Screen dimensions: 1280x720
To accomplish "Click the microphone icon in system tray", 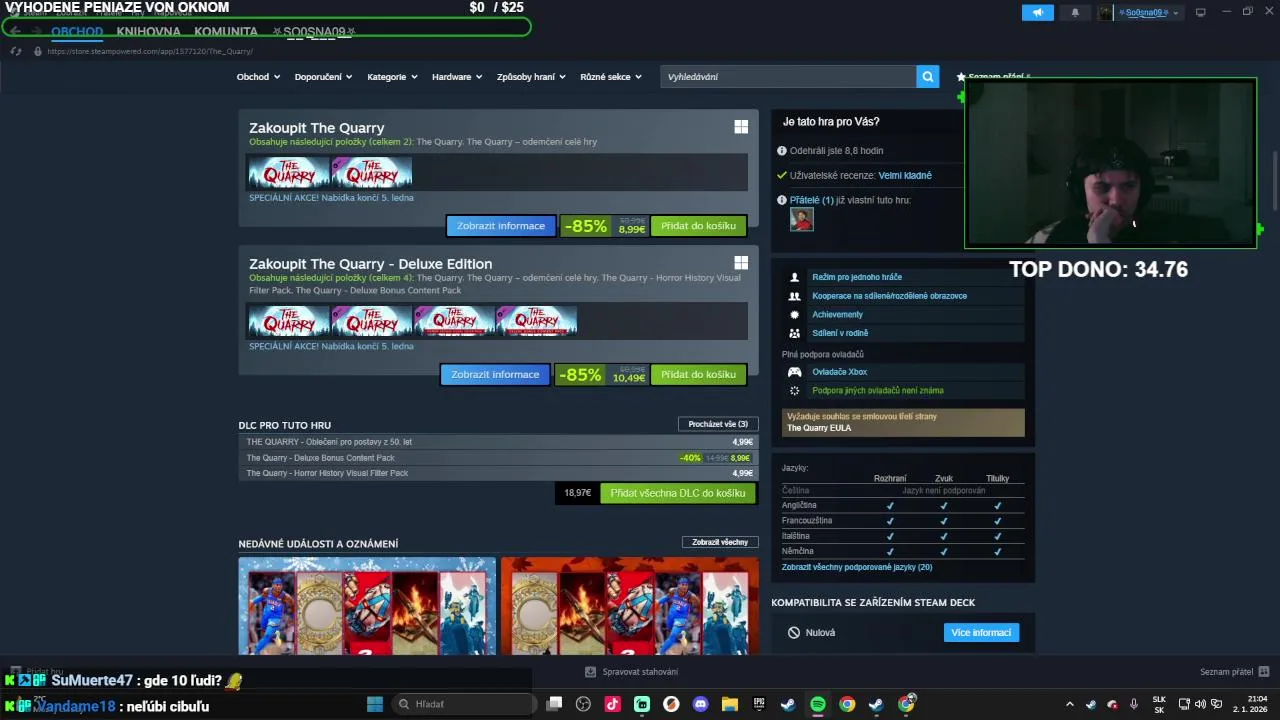I will coord(1134,704).
